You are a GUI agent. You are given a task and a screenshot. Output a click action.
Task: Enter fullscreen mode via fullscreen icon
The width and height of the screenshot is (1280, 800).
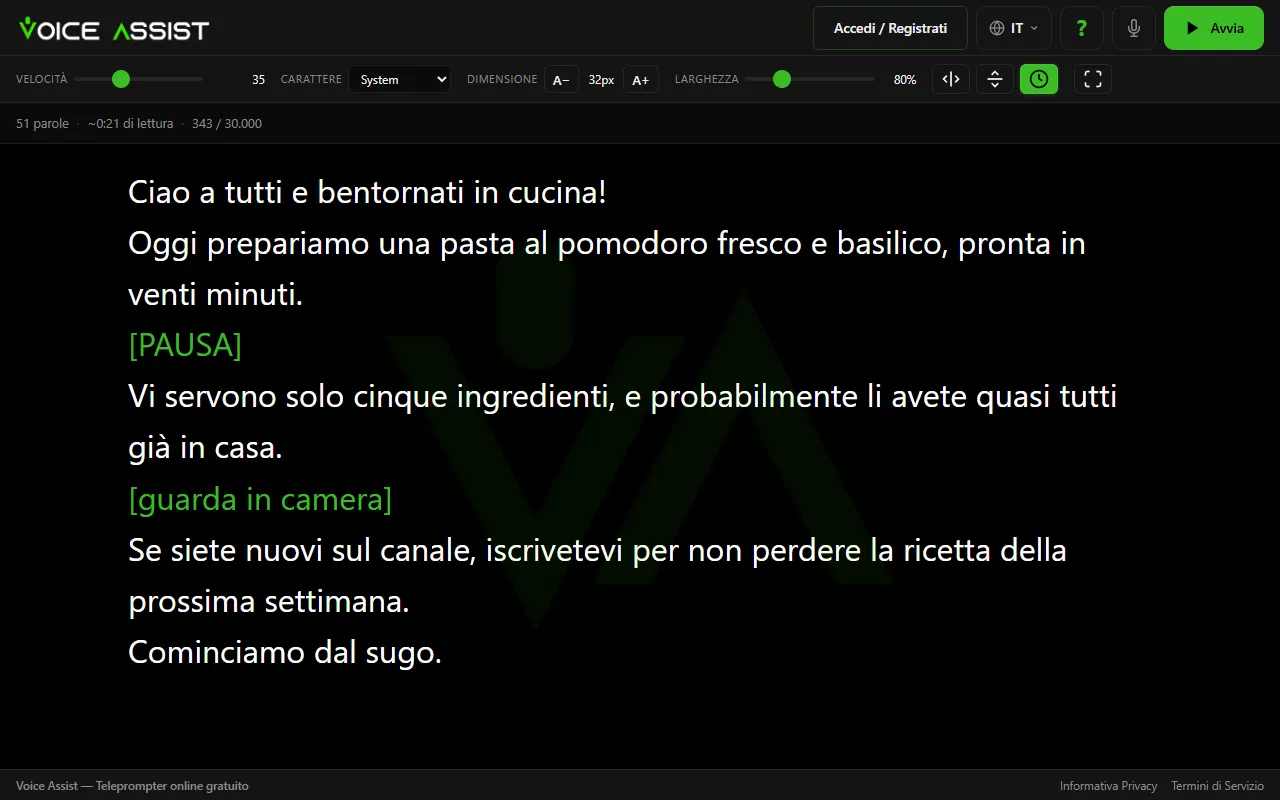click(1093, 79)
